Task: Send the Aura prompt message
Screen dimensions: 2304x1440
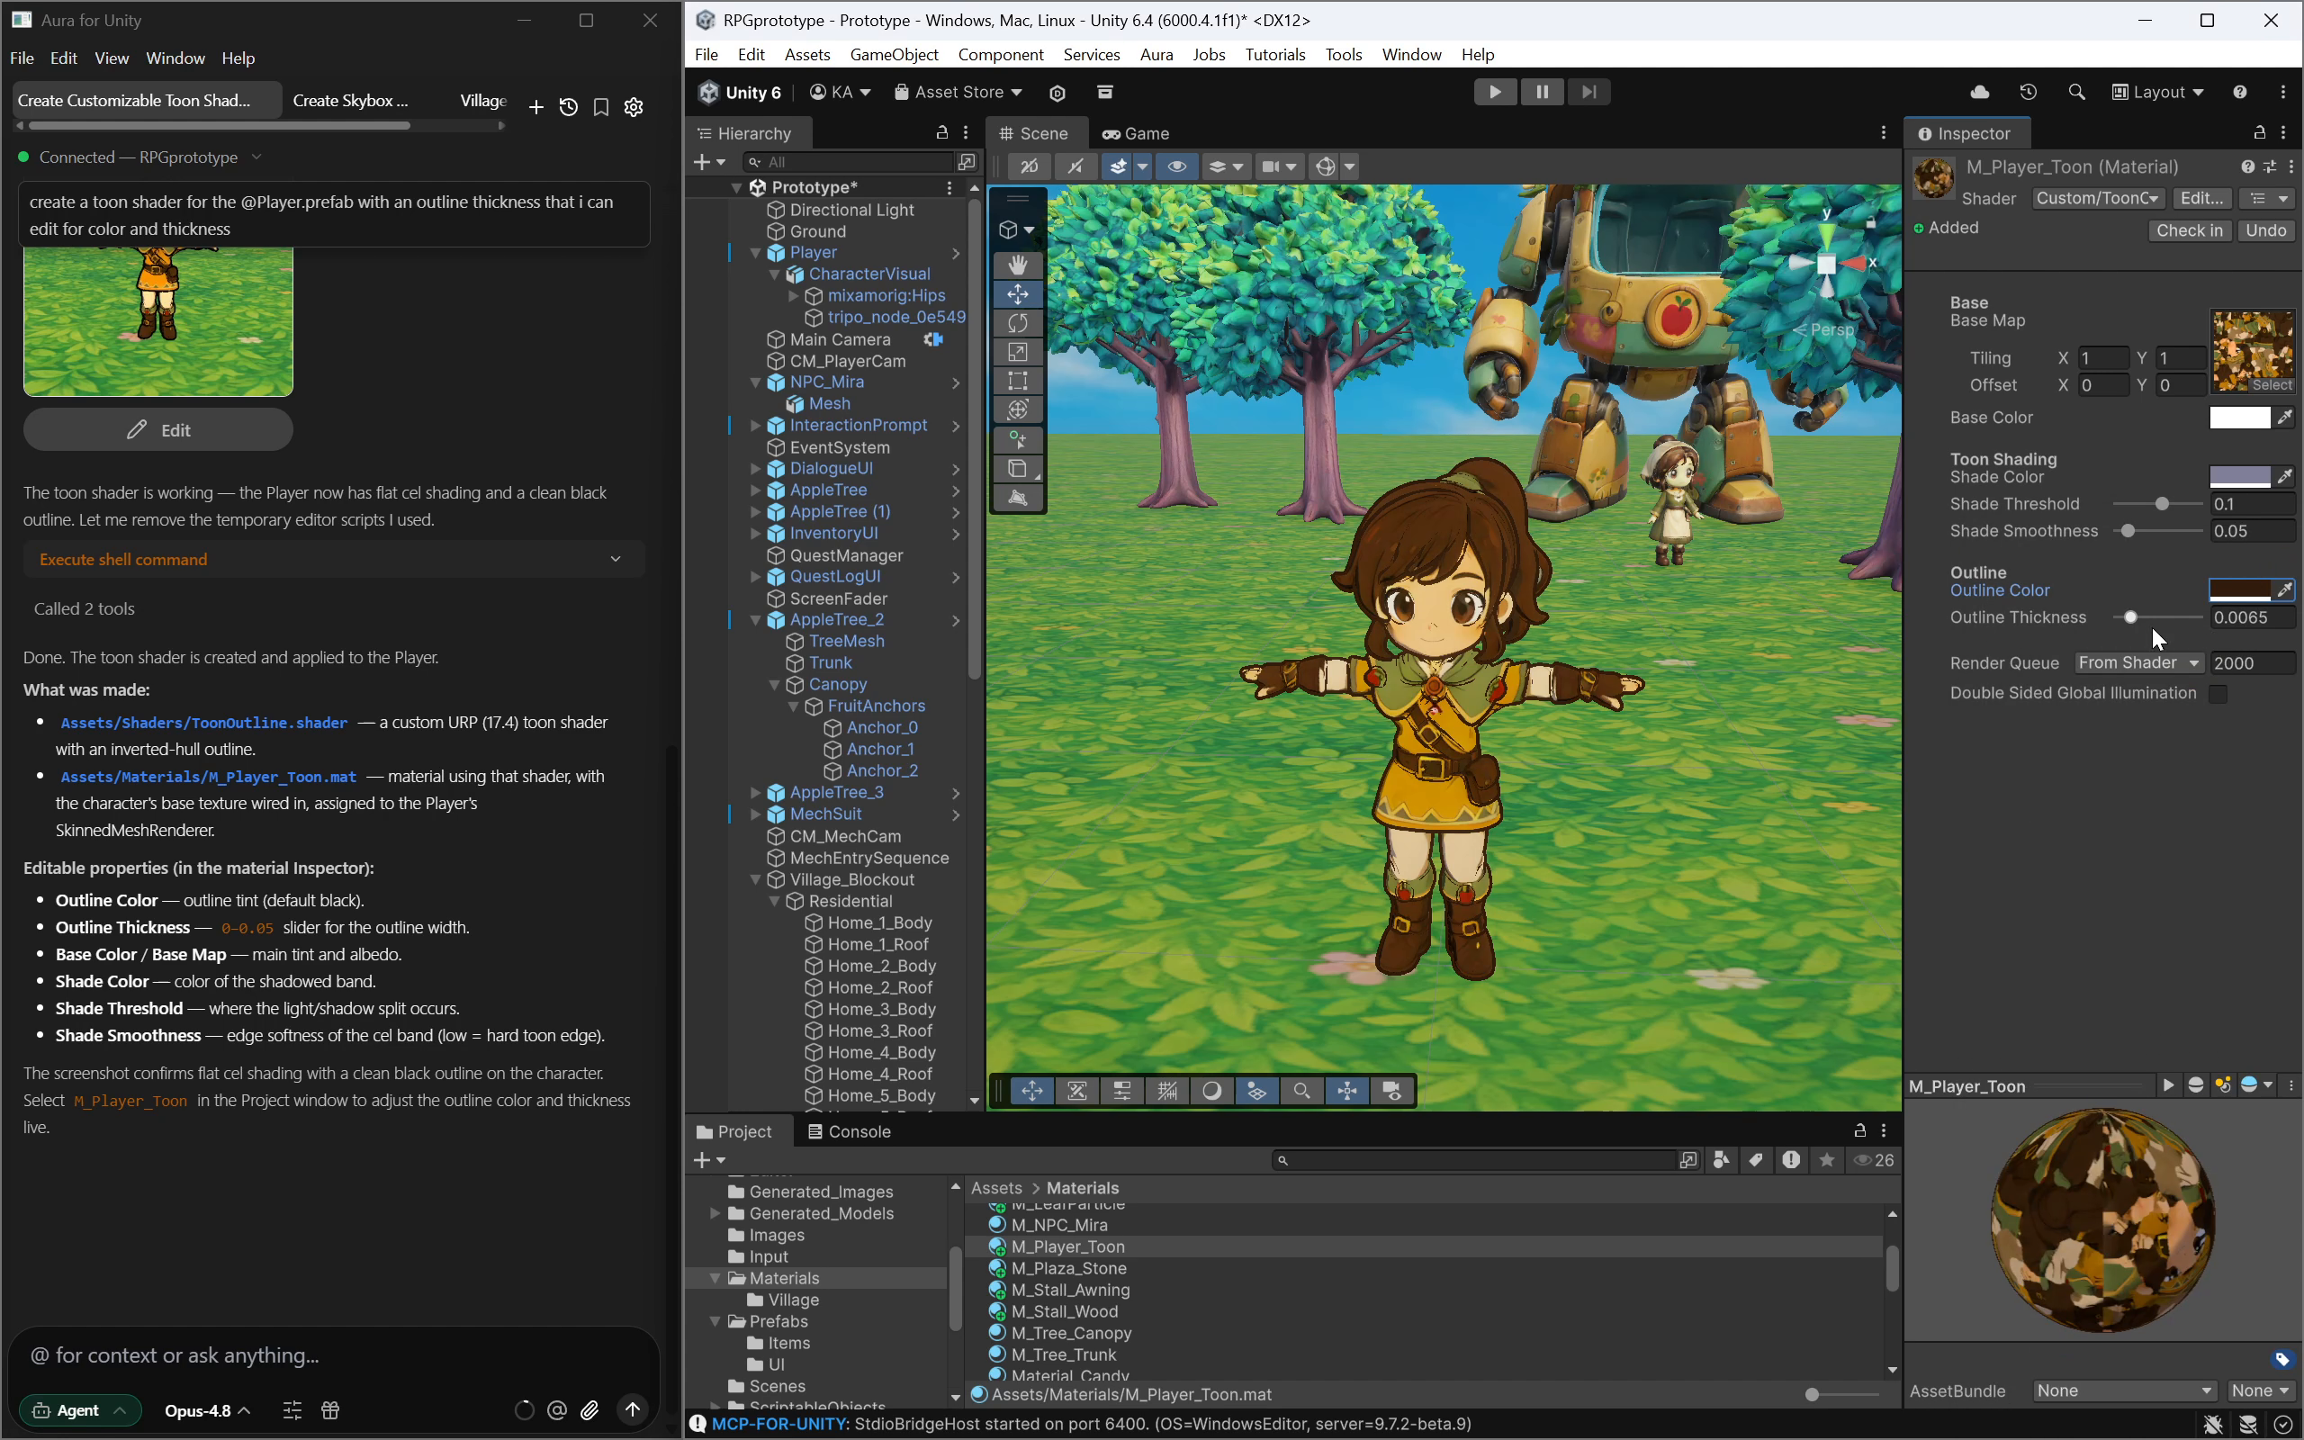Action: pyautogui.click(x=632, y=1410)
